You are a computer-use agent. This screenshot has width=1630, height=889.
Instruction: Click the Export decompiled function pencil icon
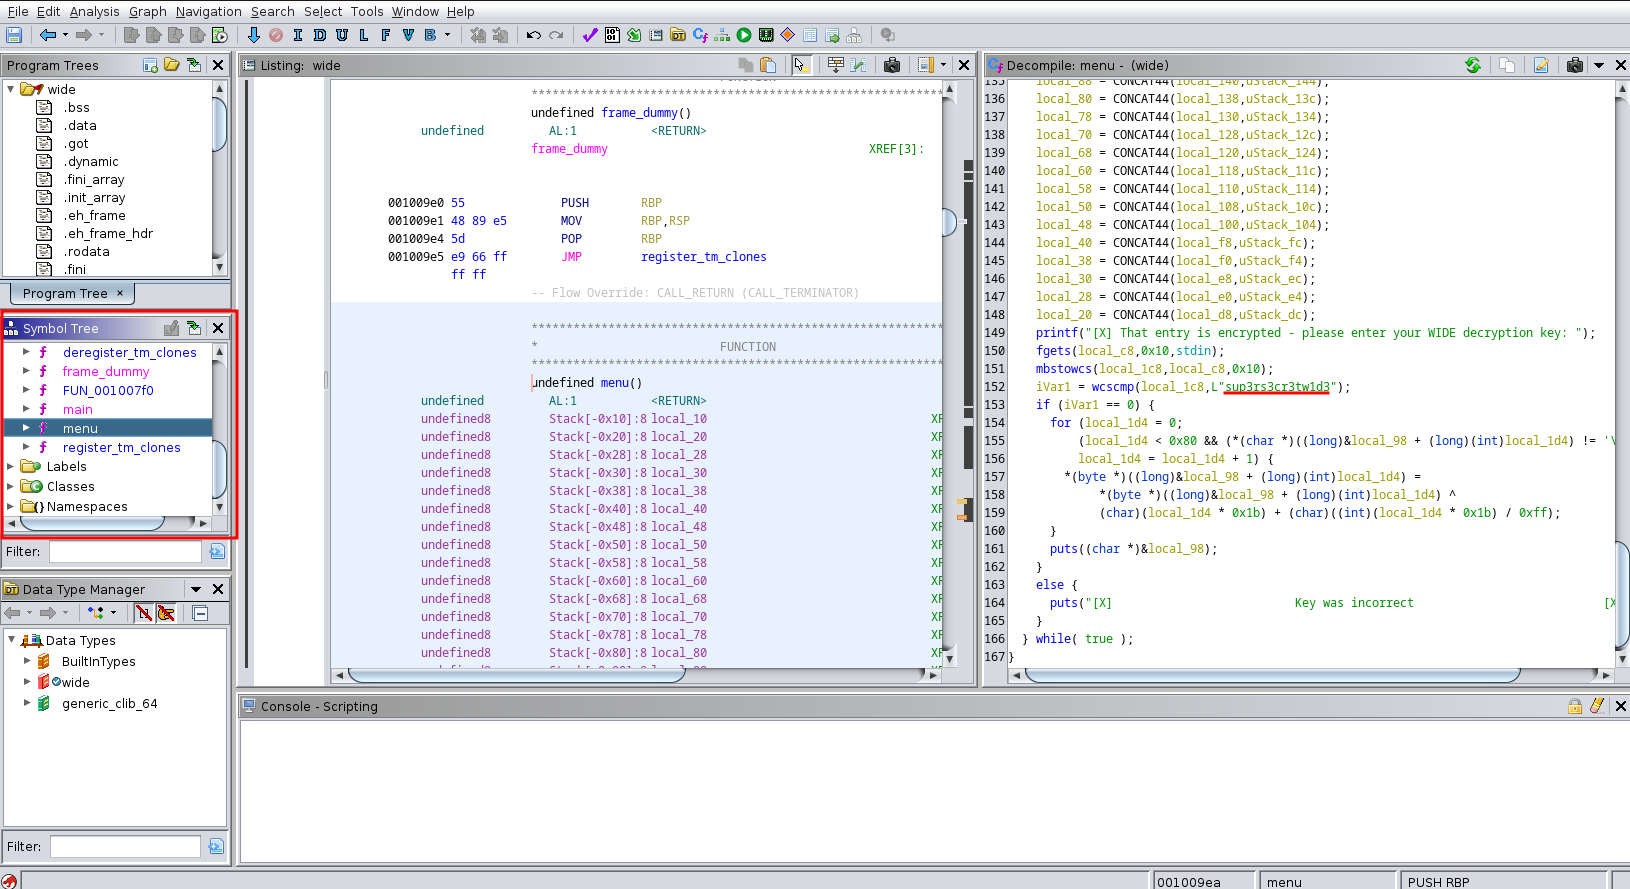[1541, 65]
